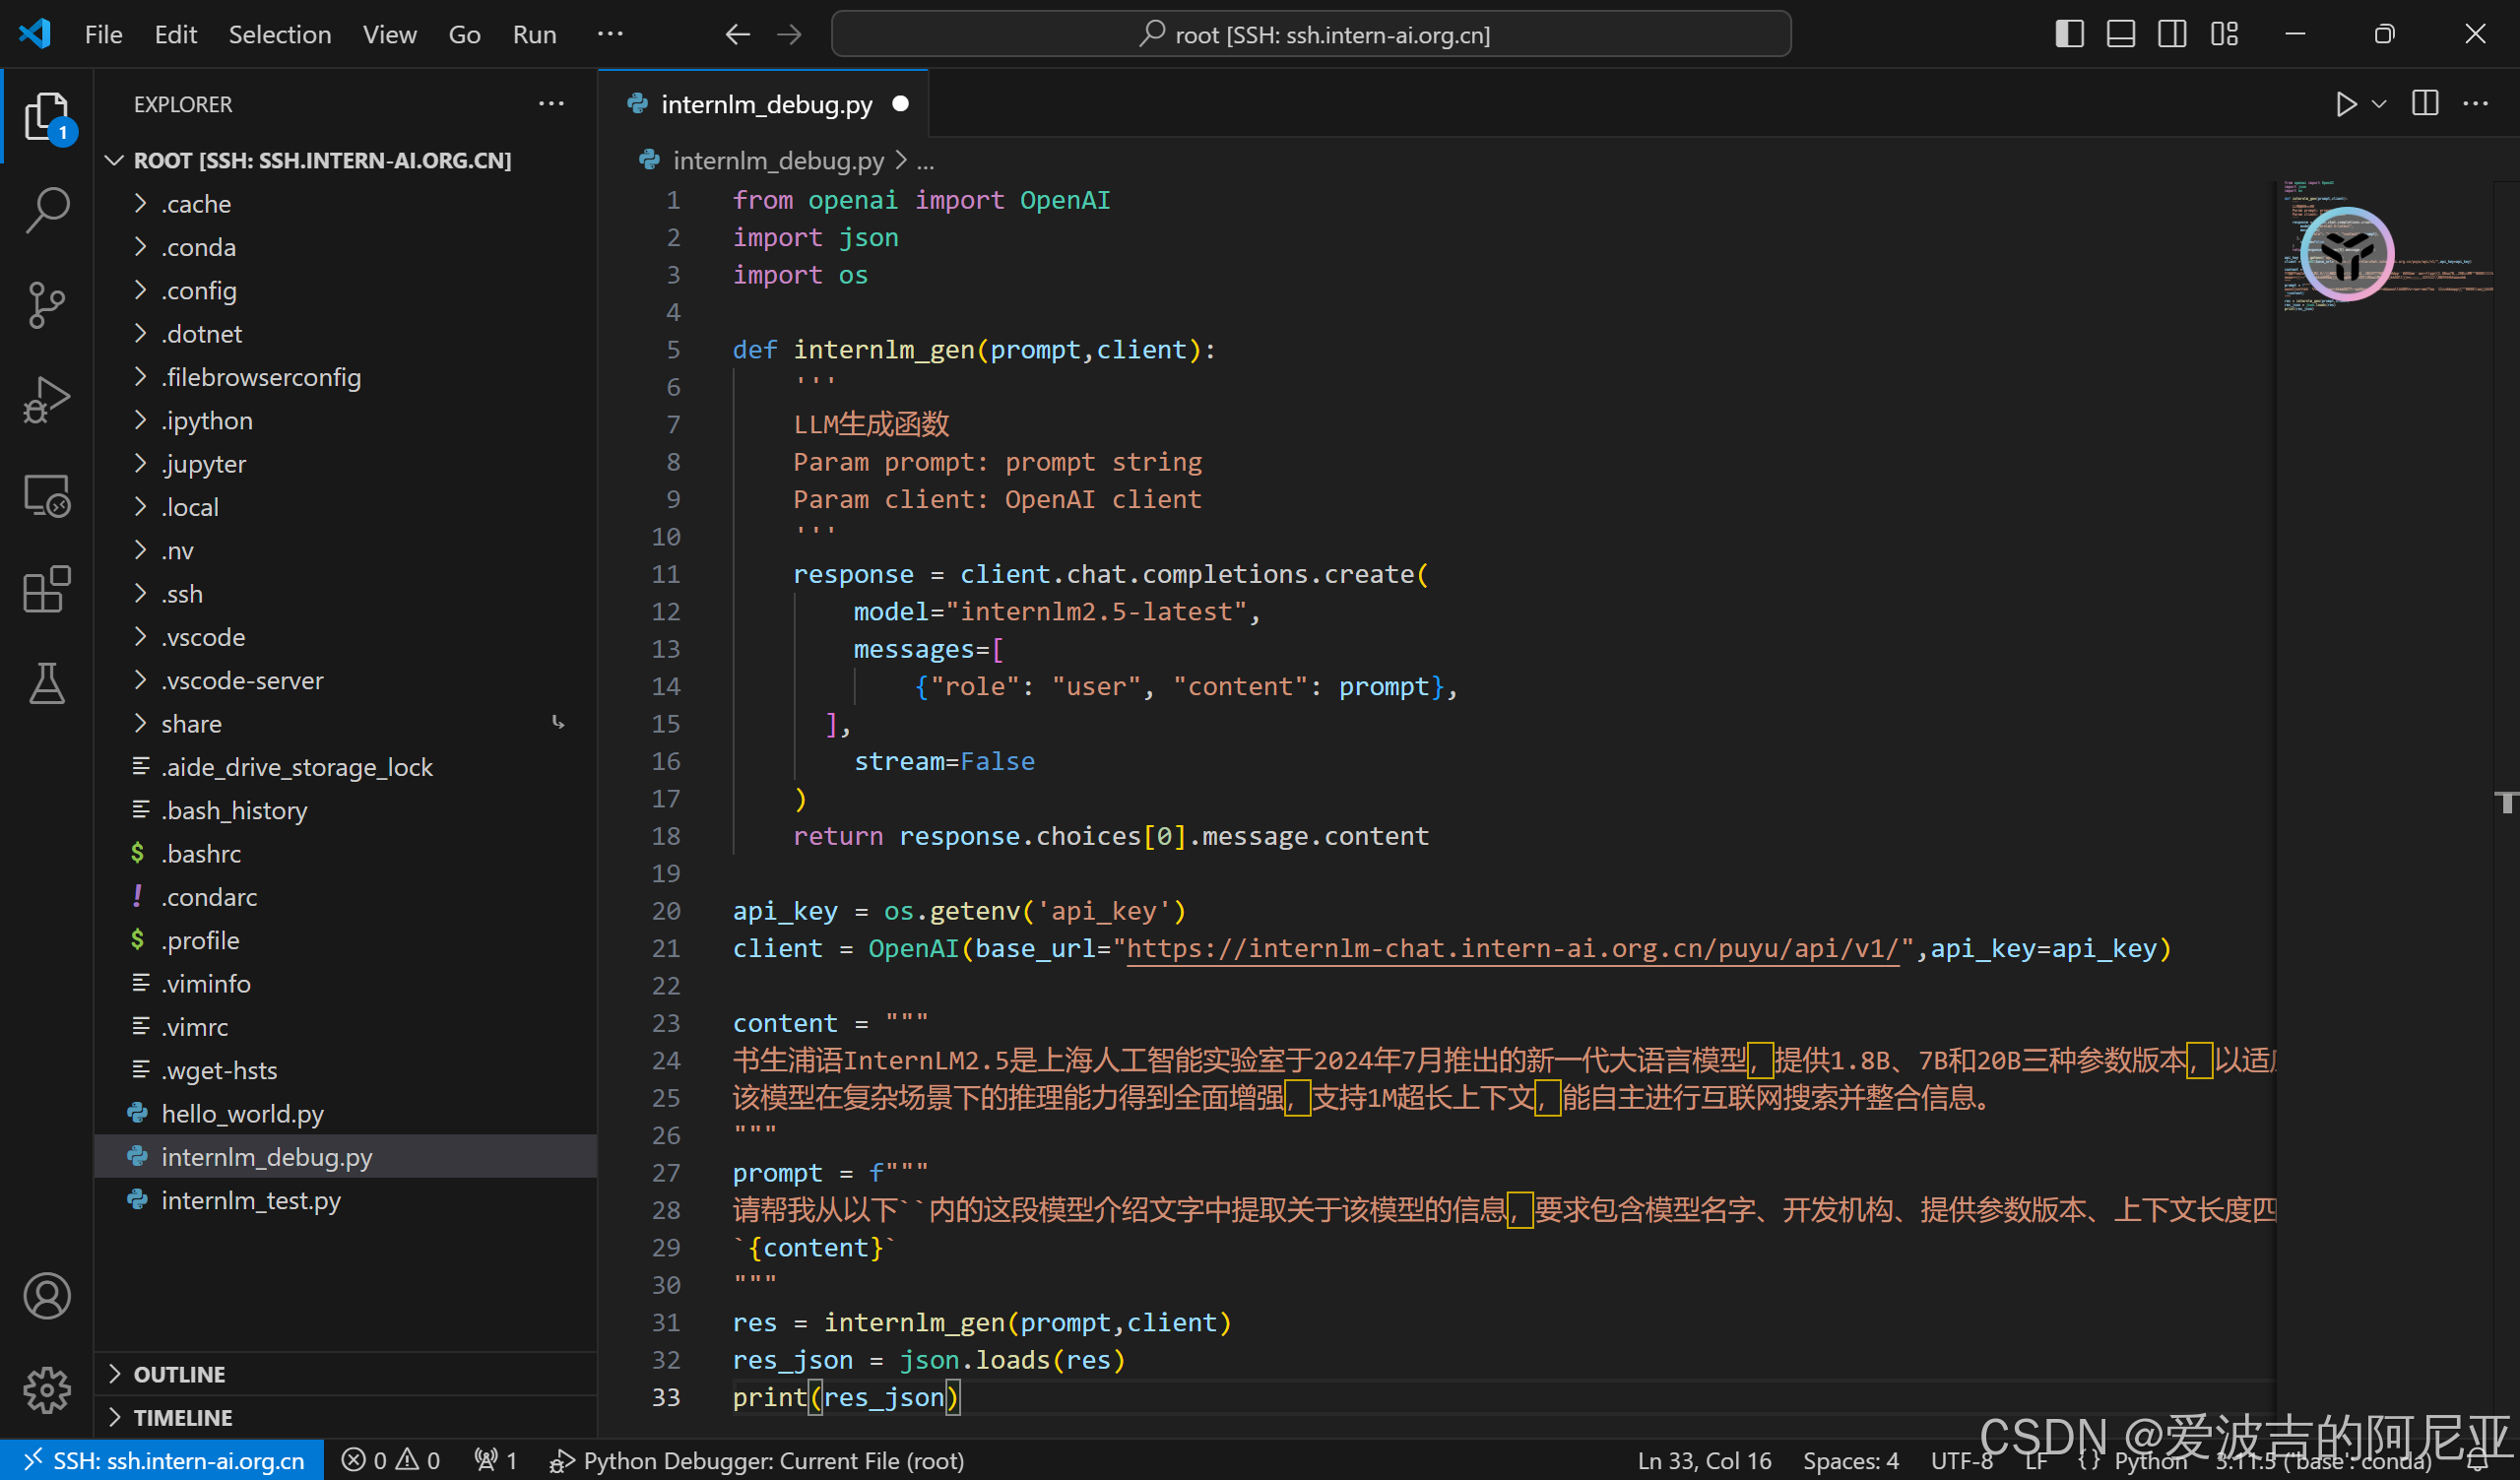This screenshot has width=2520, height=1480.
Task: Toggle the bottom Panel layout button
Action: [2120, 34]
